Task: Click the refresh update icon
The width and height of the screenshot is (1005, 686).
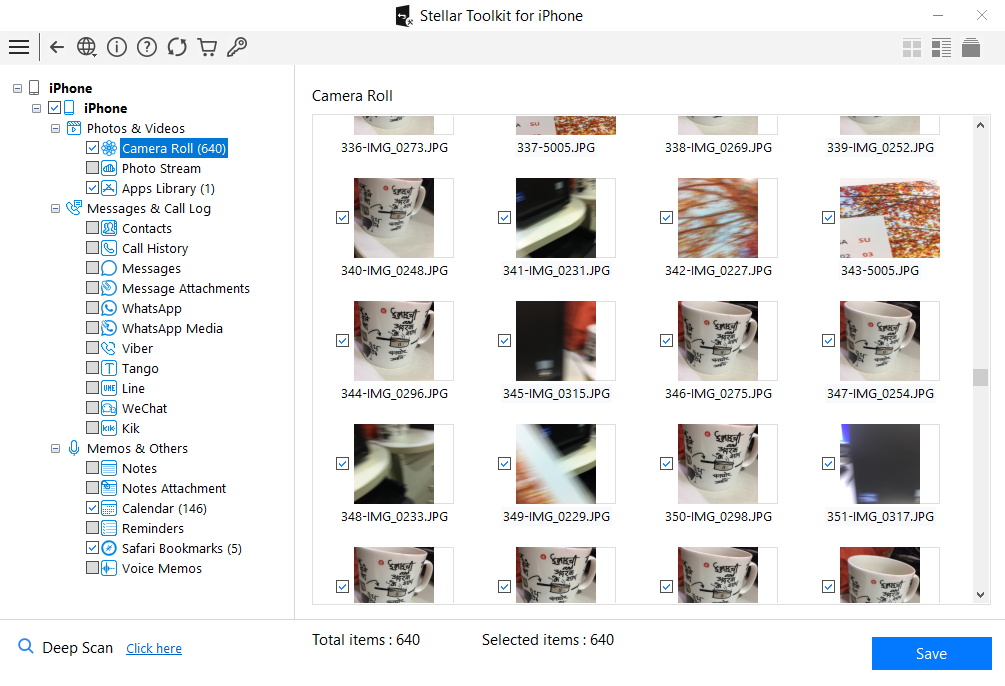Action: (177, 47)
